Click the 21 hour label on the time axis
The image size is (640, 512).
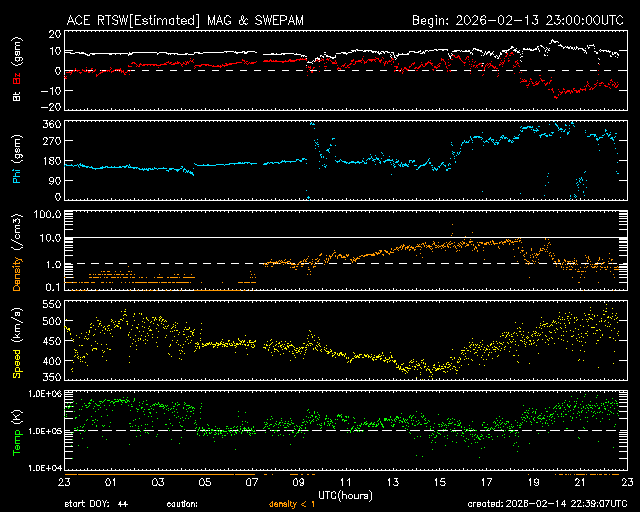pyautogui.click(x=580, y=482)
